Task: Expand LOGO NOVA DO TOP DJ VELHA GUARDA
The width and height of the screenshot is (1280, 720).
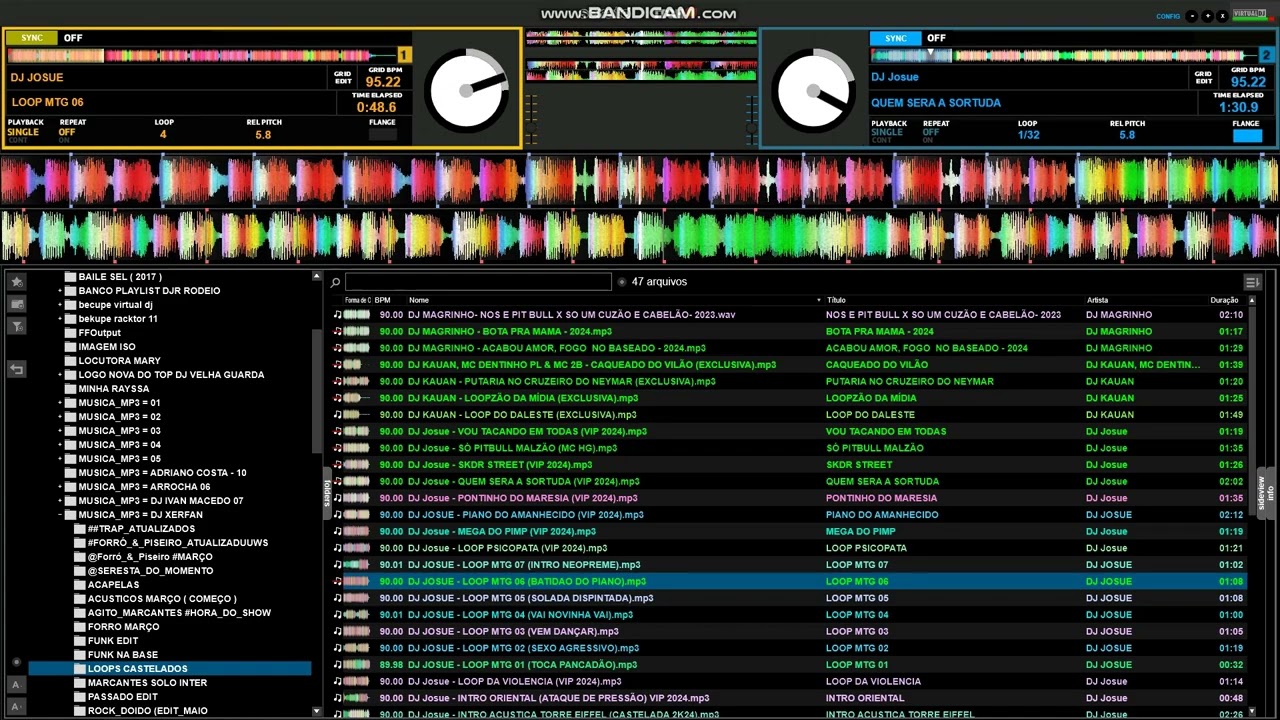Action: [60, 375]
